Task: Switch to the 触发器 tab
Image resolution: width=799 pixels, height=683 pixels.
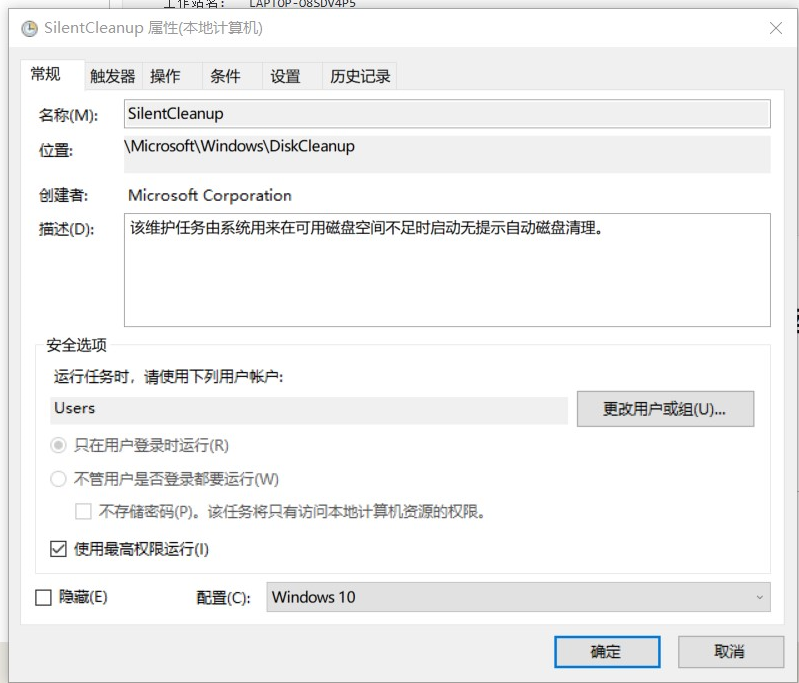Action: (x=113, y=76)
